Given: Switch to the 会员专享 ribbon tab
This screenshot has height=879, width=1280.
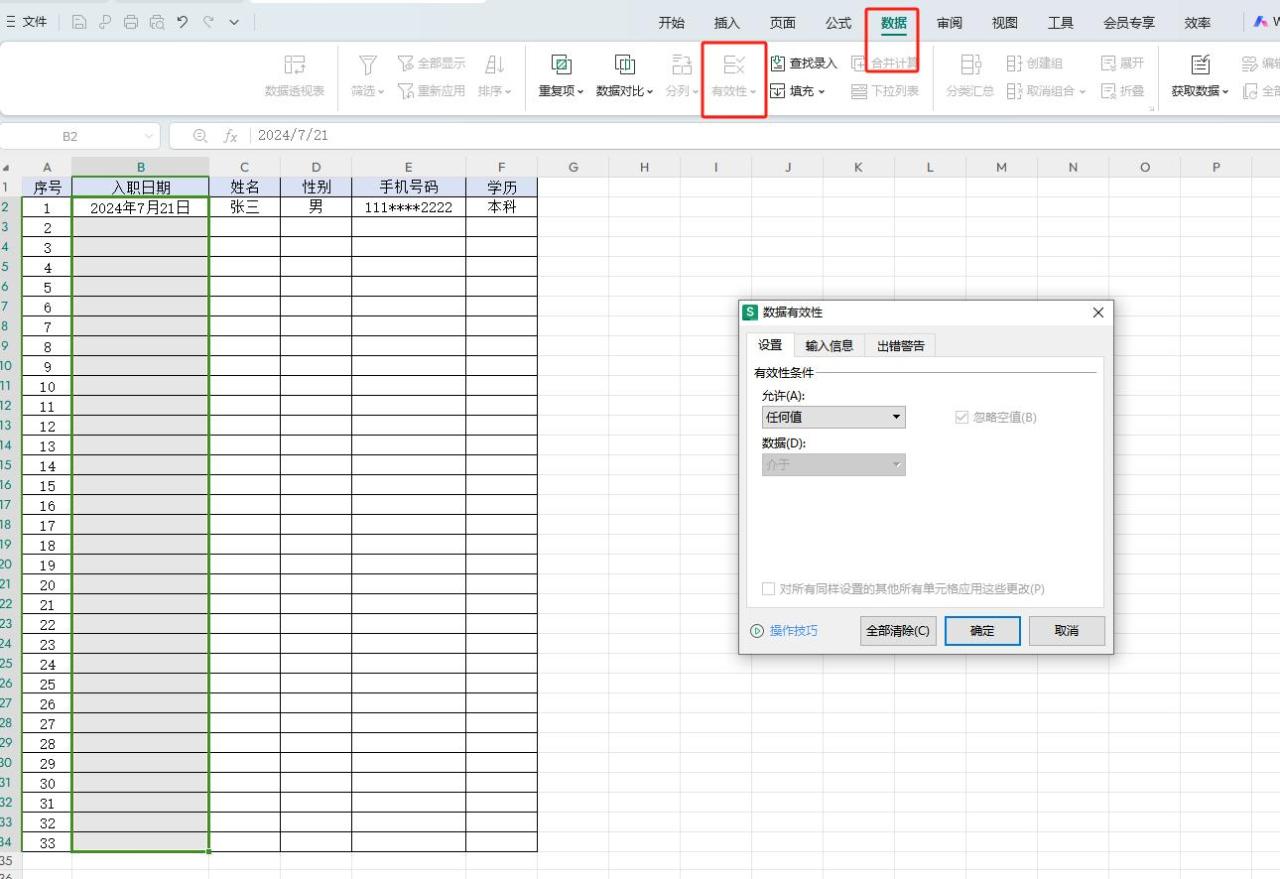Looking at the screenshot, I should click(1129, 23).
